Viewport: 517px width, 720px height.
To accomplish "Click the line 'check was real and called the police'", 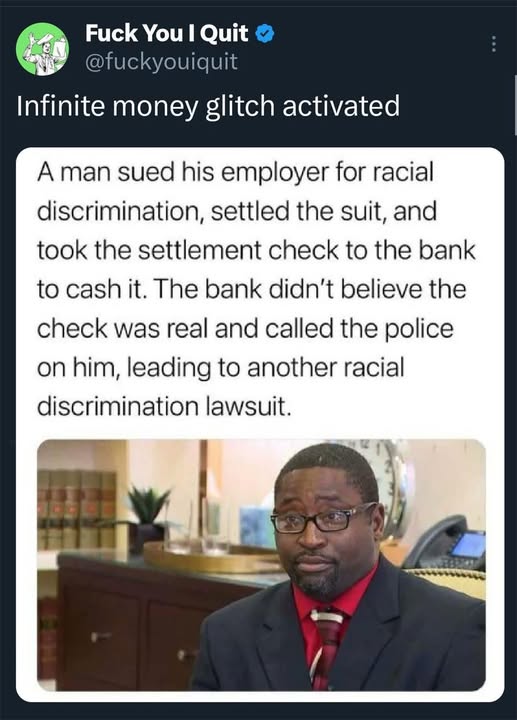I will [x=245, y=329].
